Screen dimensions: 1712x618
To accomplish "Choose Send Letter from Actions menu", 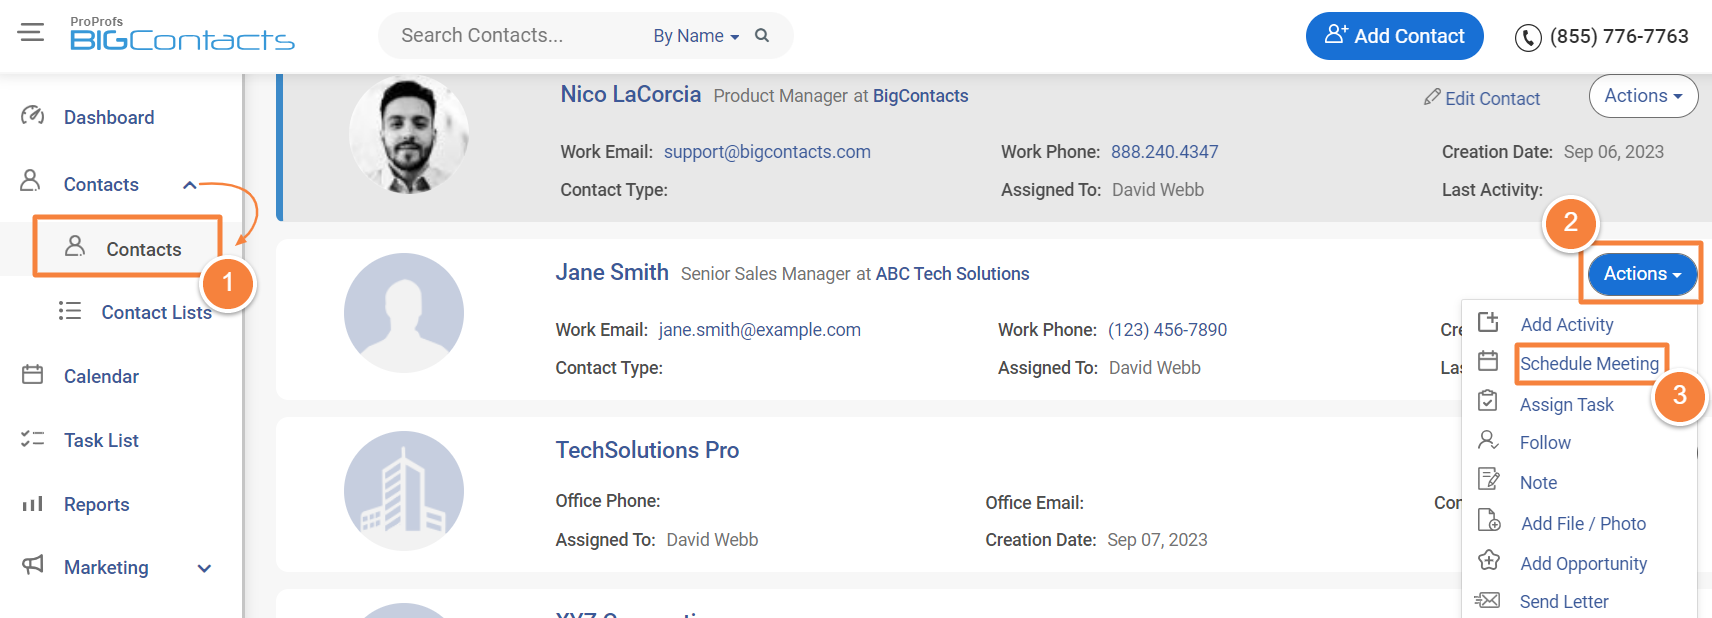I will tap(1564, 601).
